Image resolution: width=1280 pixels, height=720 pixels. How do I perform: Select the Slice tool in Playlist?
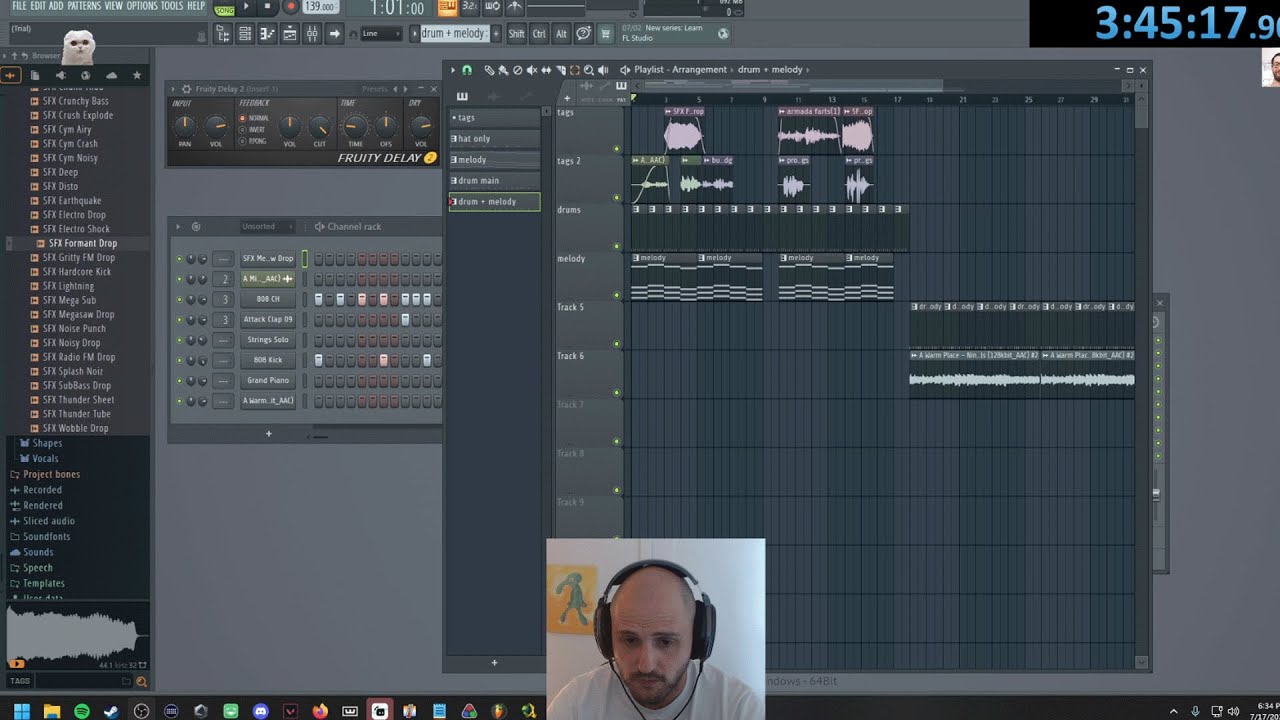coord(560,70)
